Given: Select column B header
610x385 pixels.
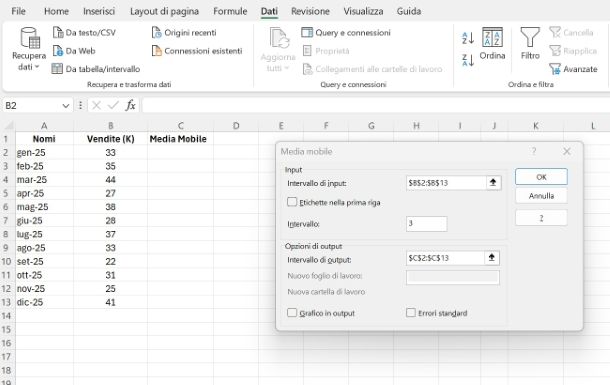Looking at the screenshot, I should click(110, 126).
